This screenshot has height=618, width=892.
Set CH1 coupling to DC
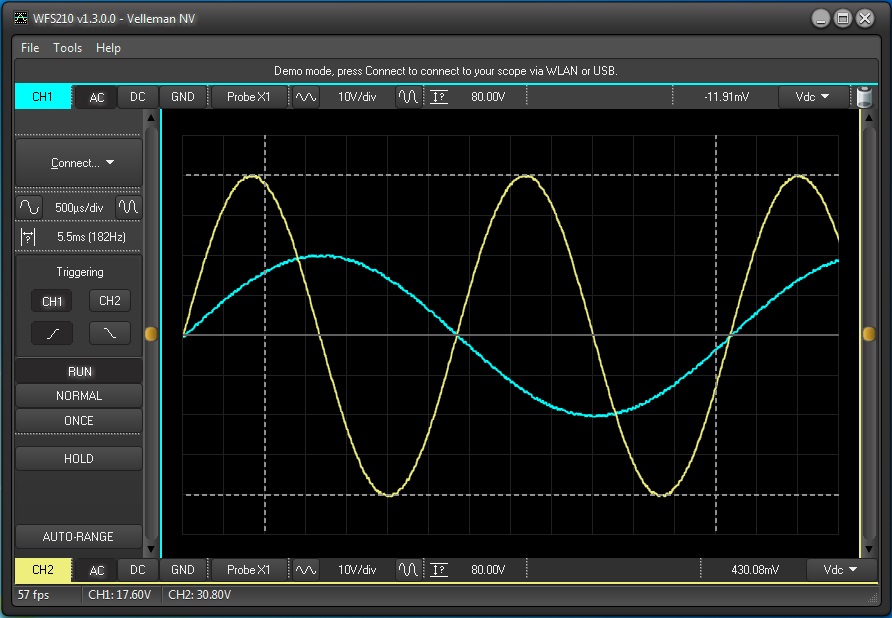138,97
